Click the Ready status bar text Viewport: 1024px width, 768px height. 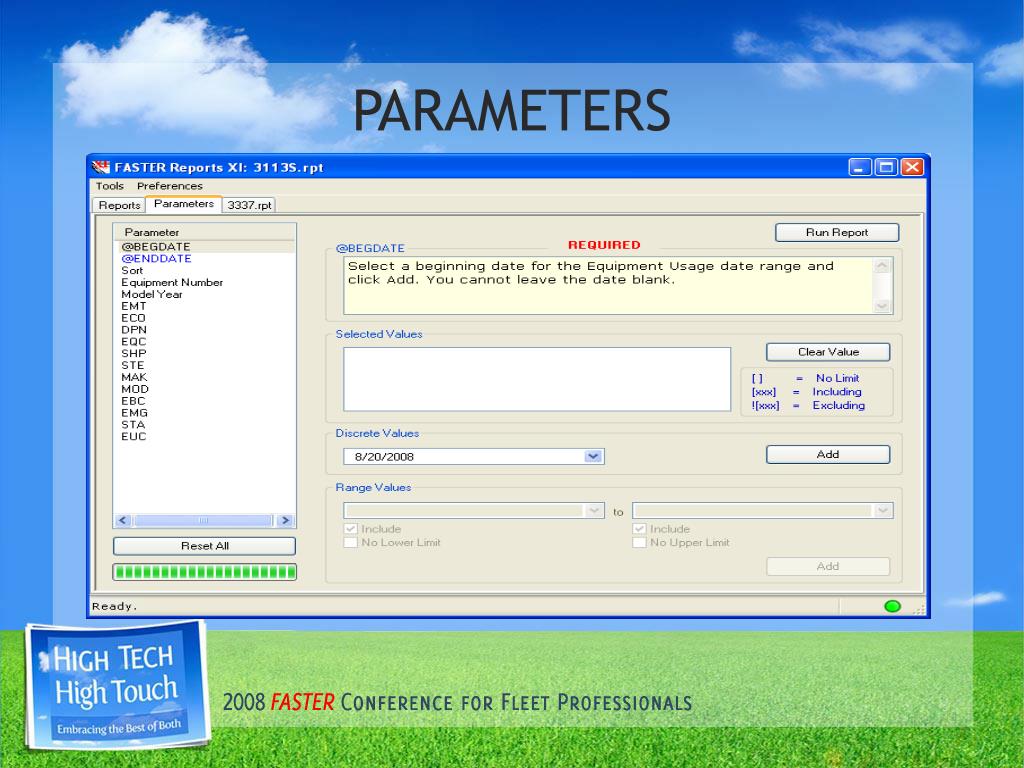point(115,607)
